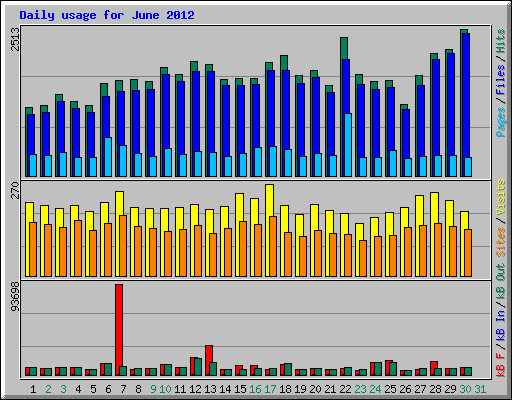Click day 13 on the x-axis

pos(210,389)
